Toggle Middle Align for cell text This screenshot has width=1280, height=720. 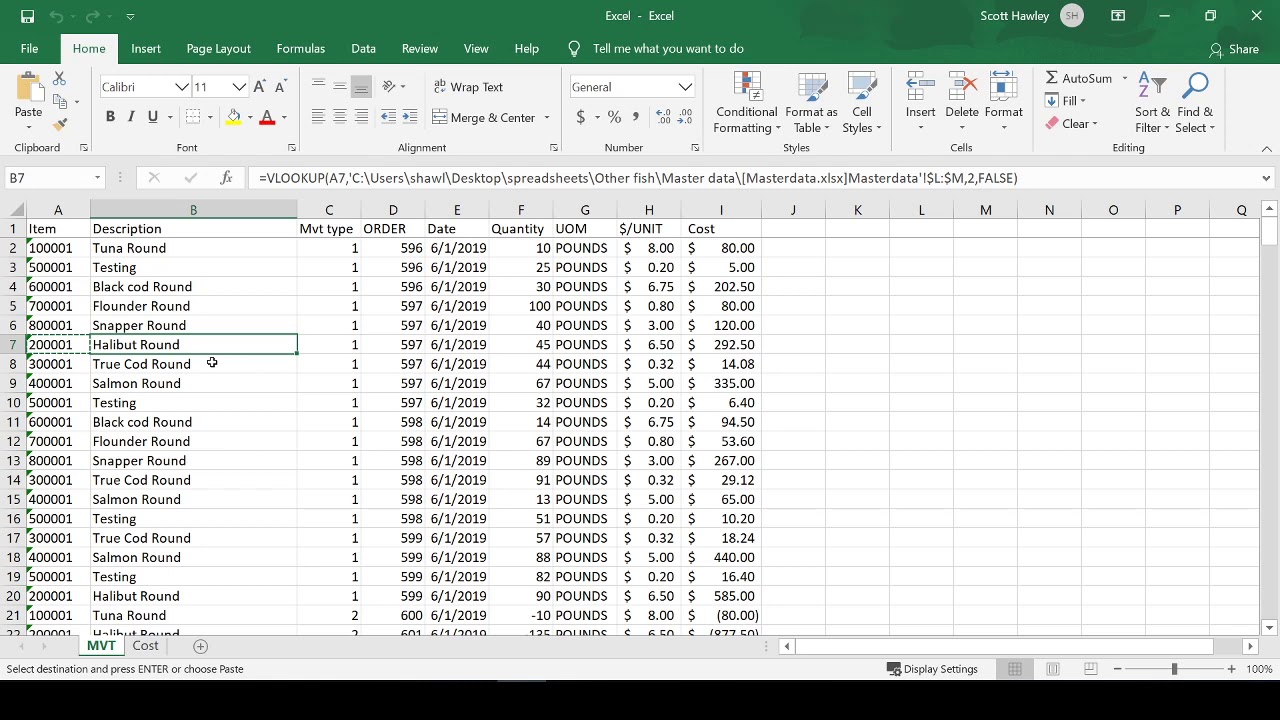pyautogui.click(x=340, y=87)
